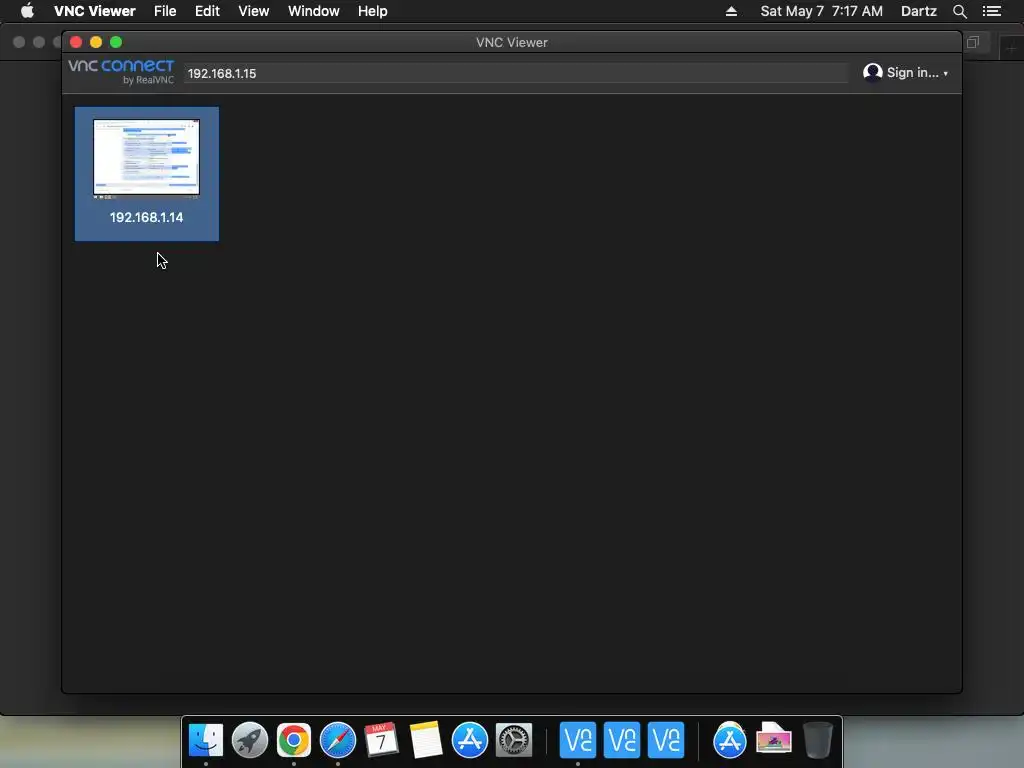Launch Safari from the dock
The width and height of the screenshot is (1024, 768).
338,740
